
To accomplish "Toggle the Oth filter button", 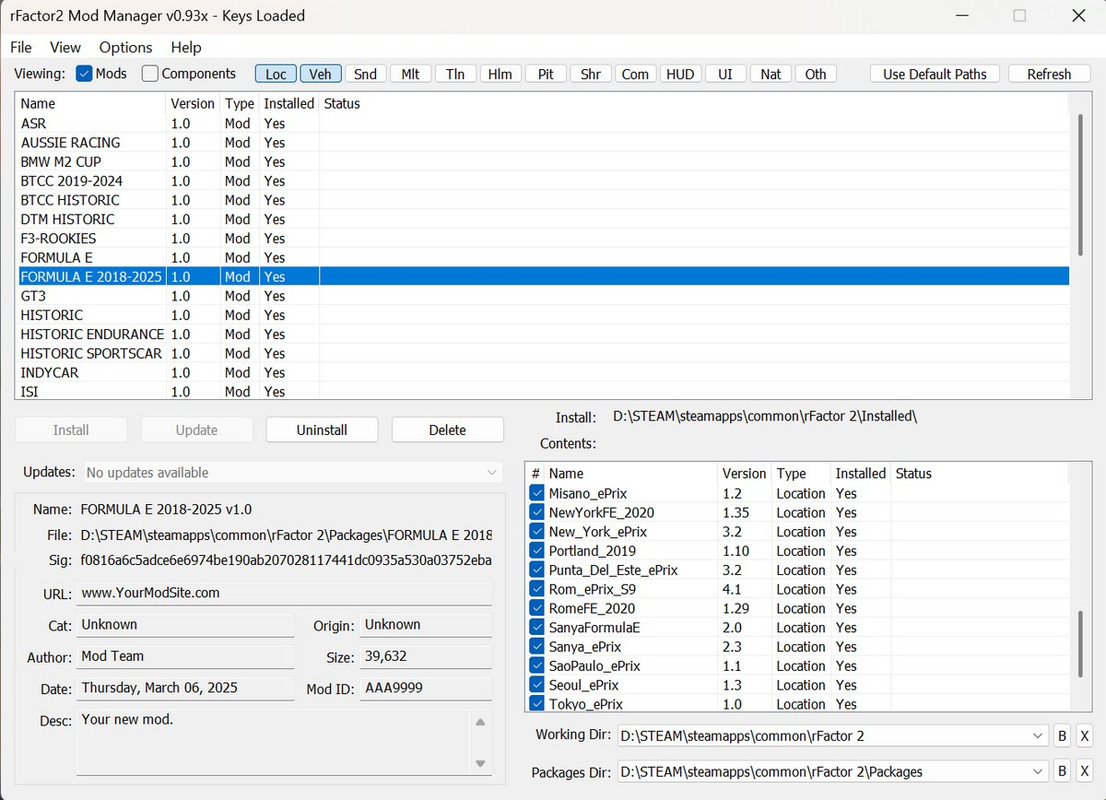I will pos(816,74).
